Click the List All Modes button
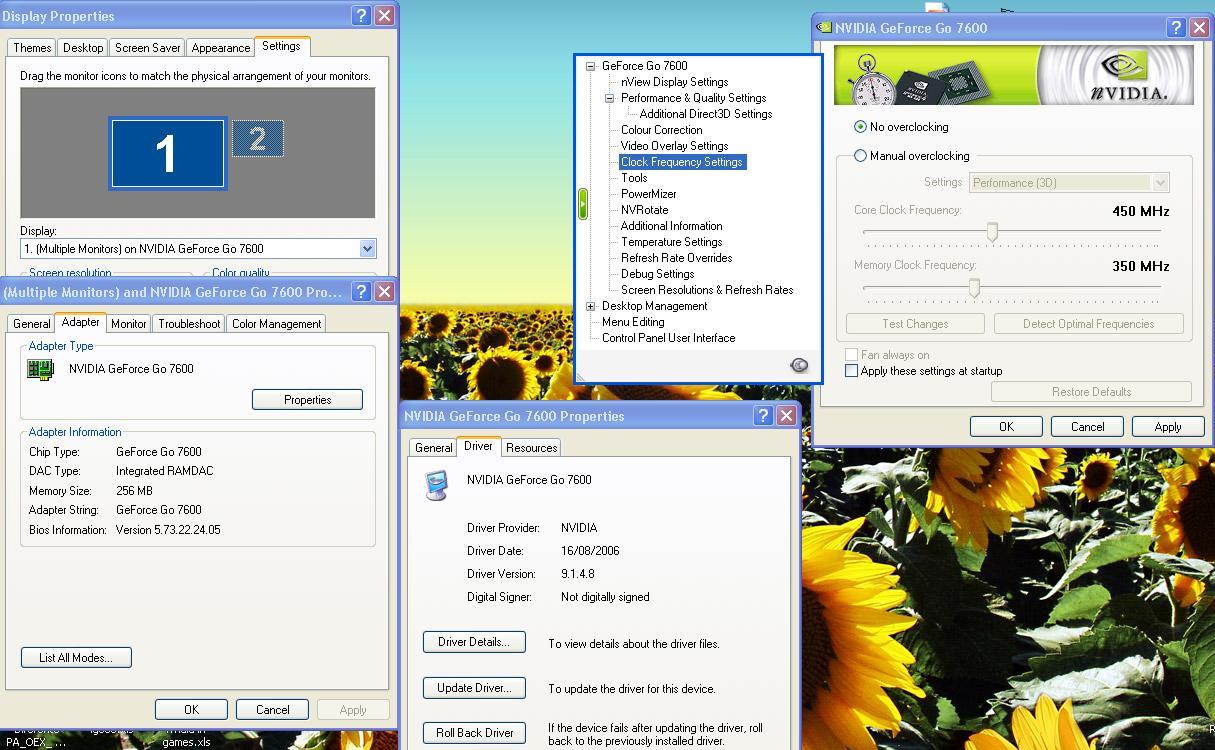The width and height of the screenshot is (1215, 750). pyautogui.click(x=76, y=658)
